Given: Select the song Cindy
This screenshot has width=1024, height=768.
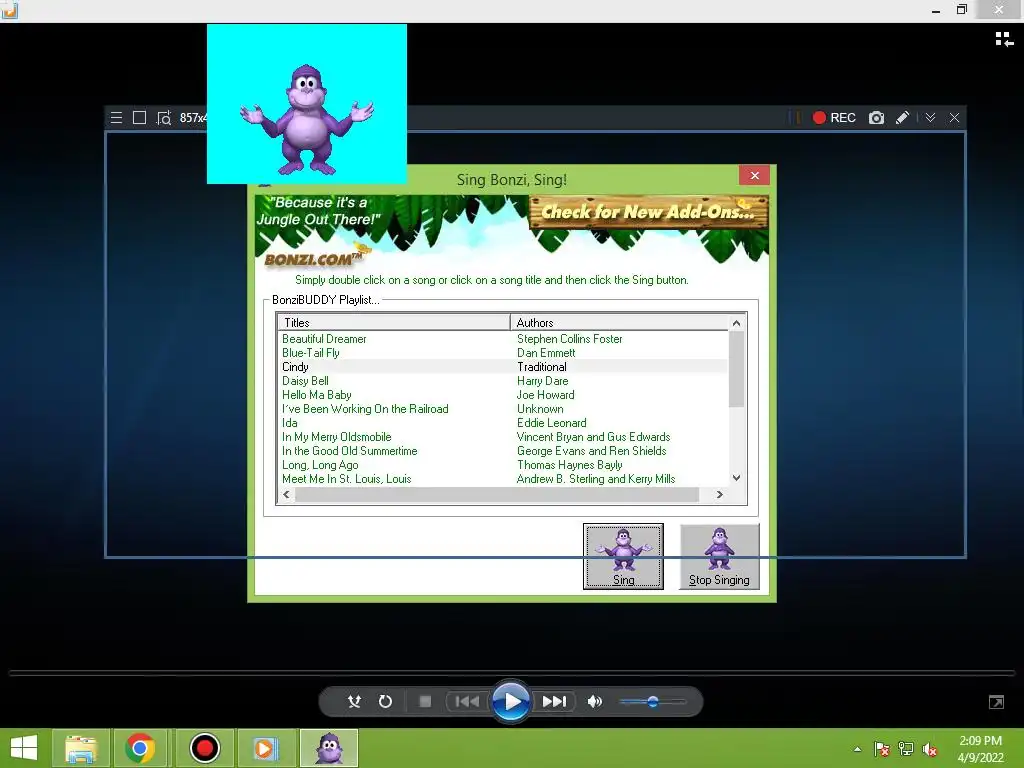Looking at the screenshot, I should 295,367.
